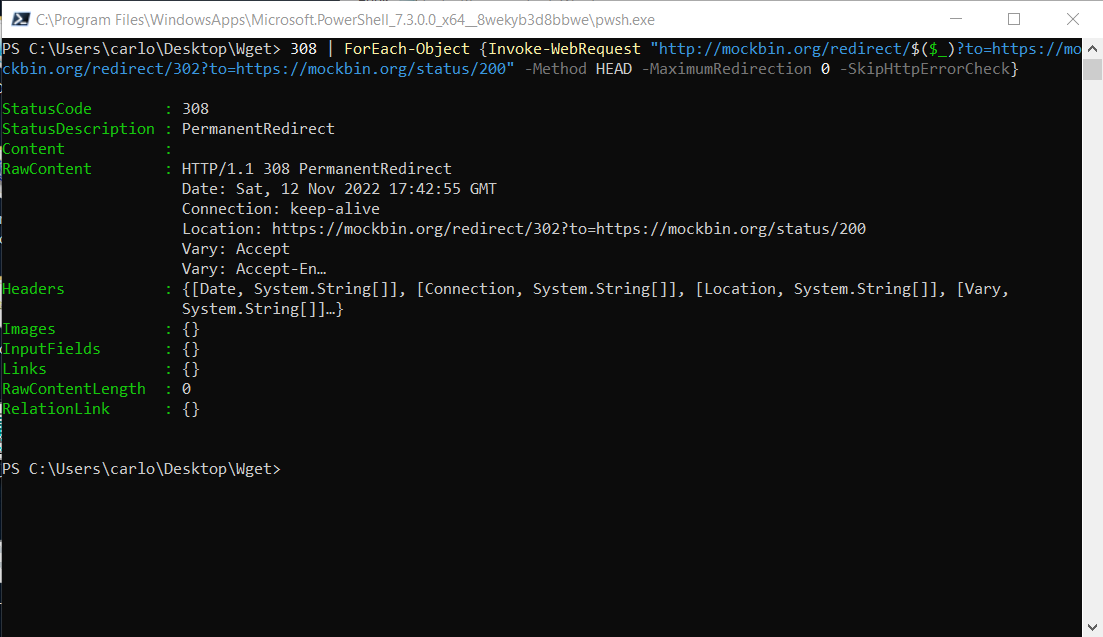Click the Connection: keep-alive line
1103x637 pixels.
[x=281, y=209]
